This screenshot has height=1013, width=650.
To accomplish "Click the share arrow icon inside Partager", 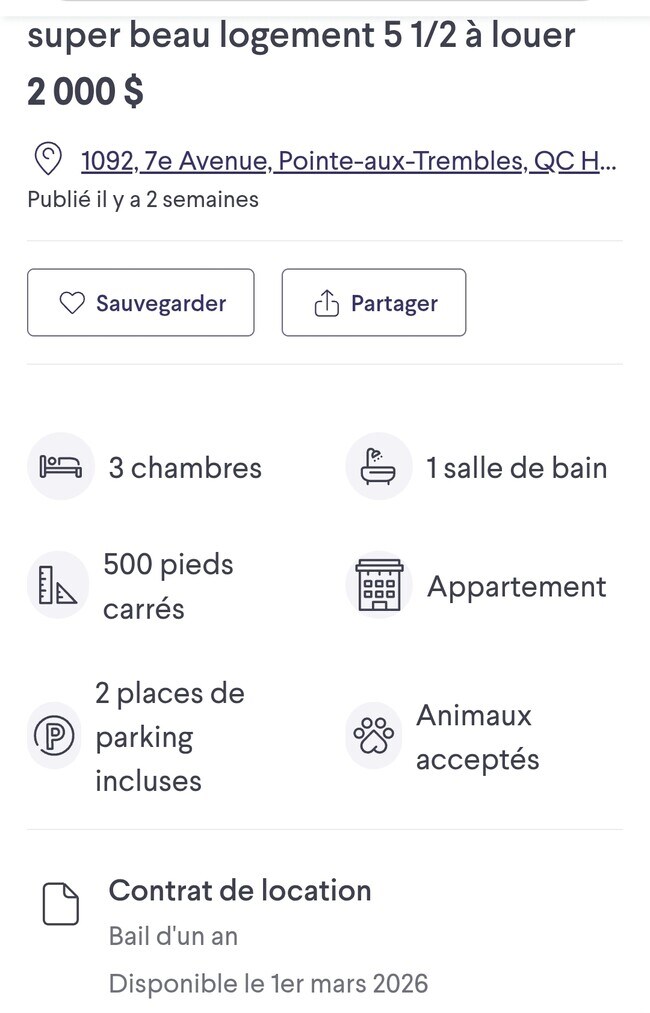I will point(327,301).
